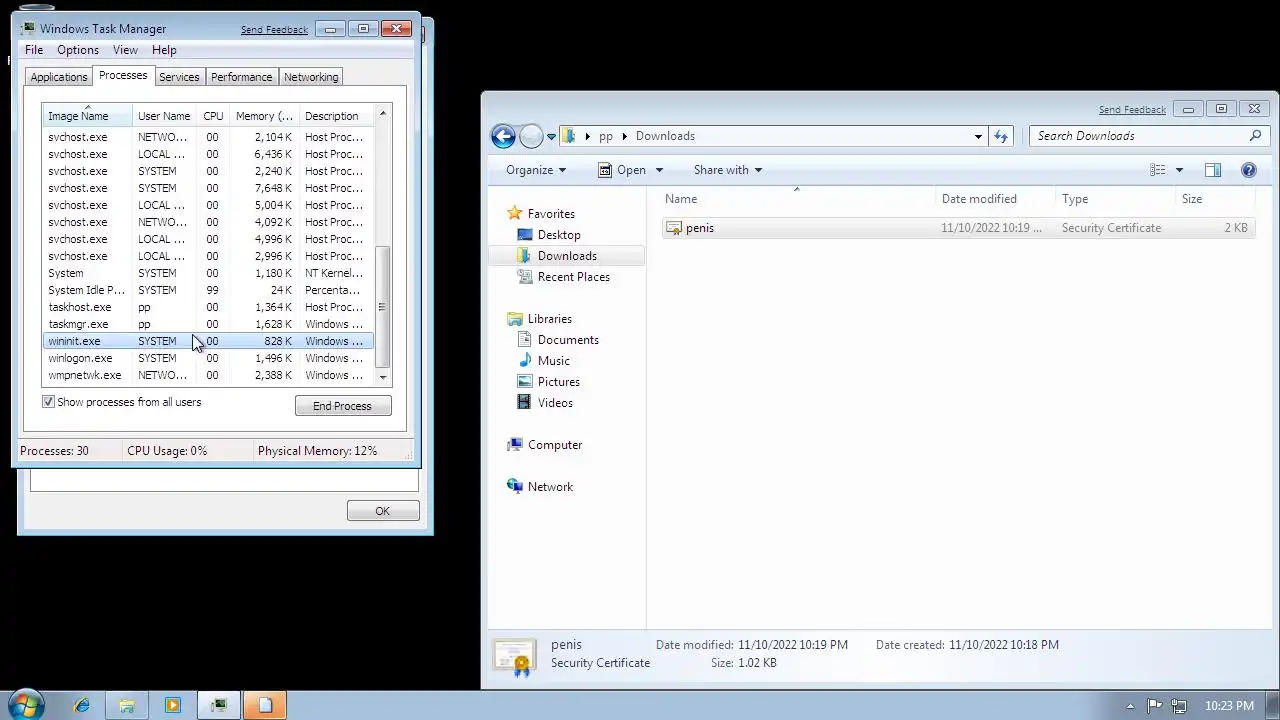Screen dimensions: 1280x720
Task: Click the taskbar clock
Action: point(1229,706)
